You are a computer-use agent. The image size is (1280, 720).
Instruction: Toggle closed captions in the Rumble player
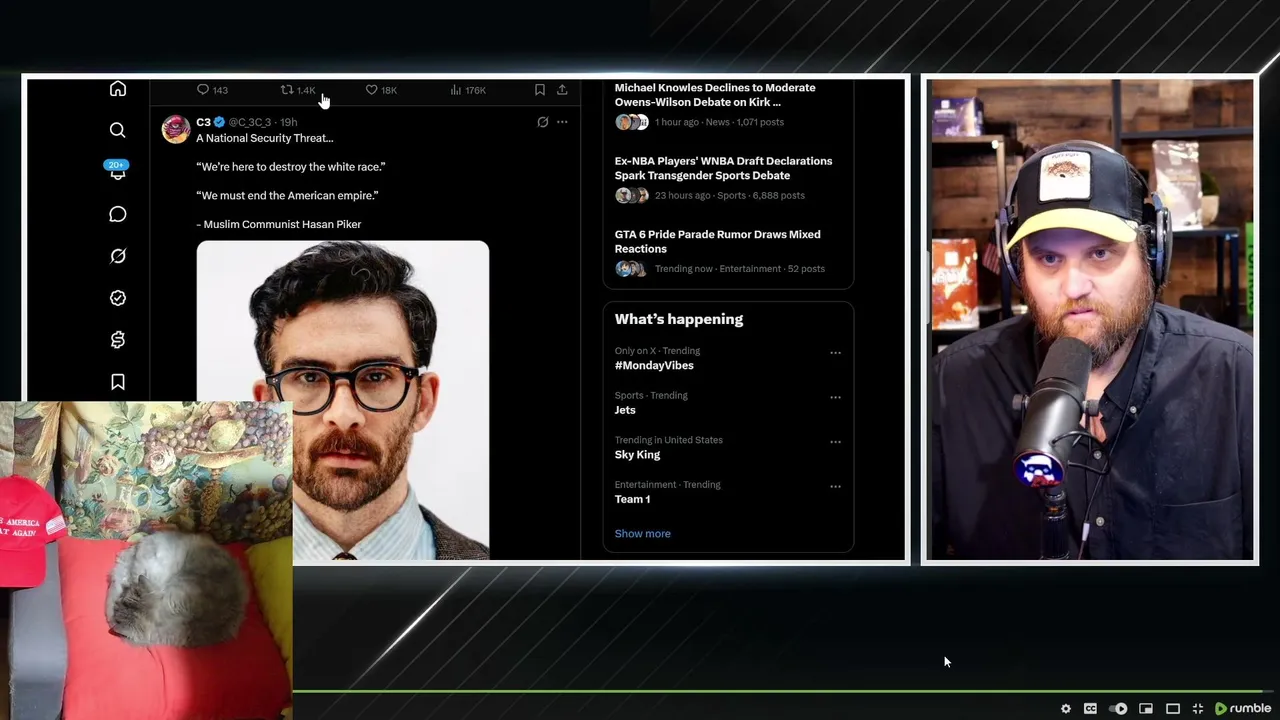[x=1090, y=709]
